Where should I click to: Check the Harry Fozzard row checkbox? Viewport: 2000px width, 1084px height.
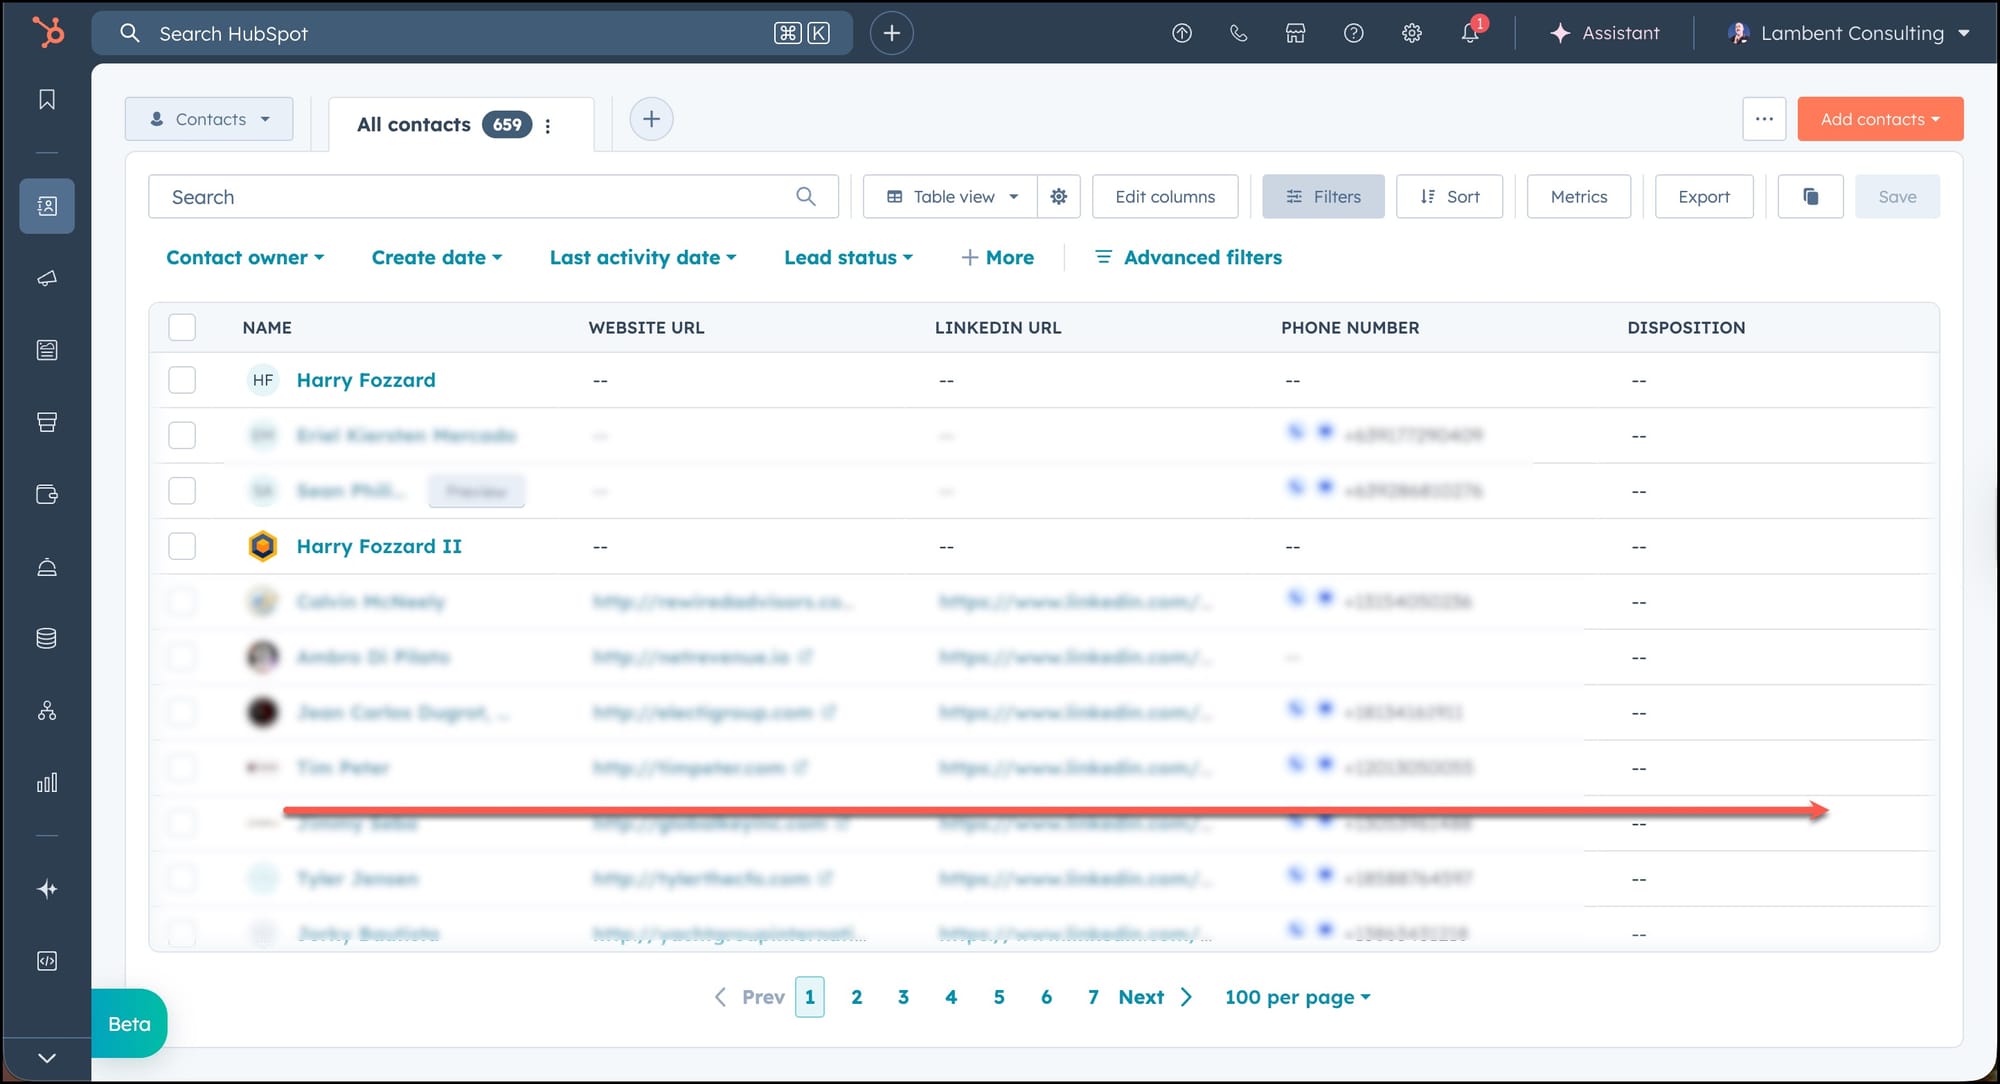click(182, 380)
